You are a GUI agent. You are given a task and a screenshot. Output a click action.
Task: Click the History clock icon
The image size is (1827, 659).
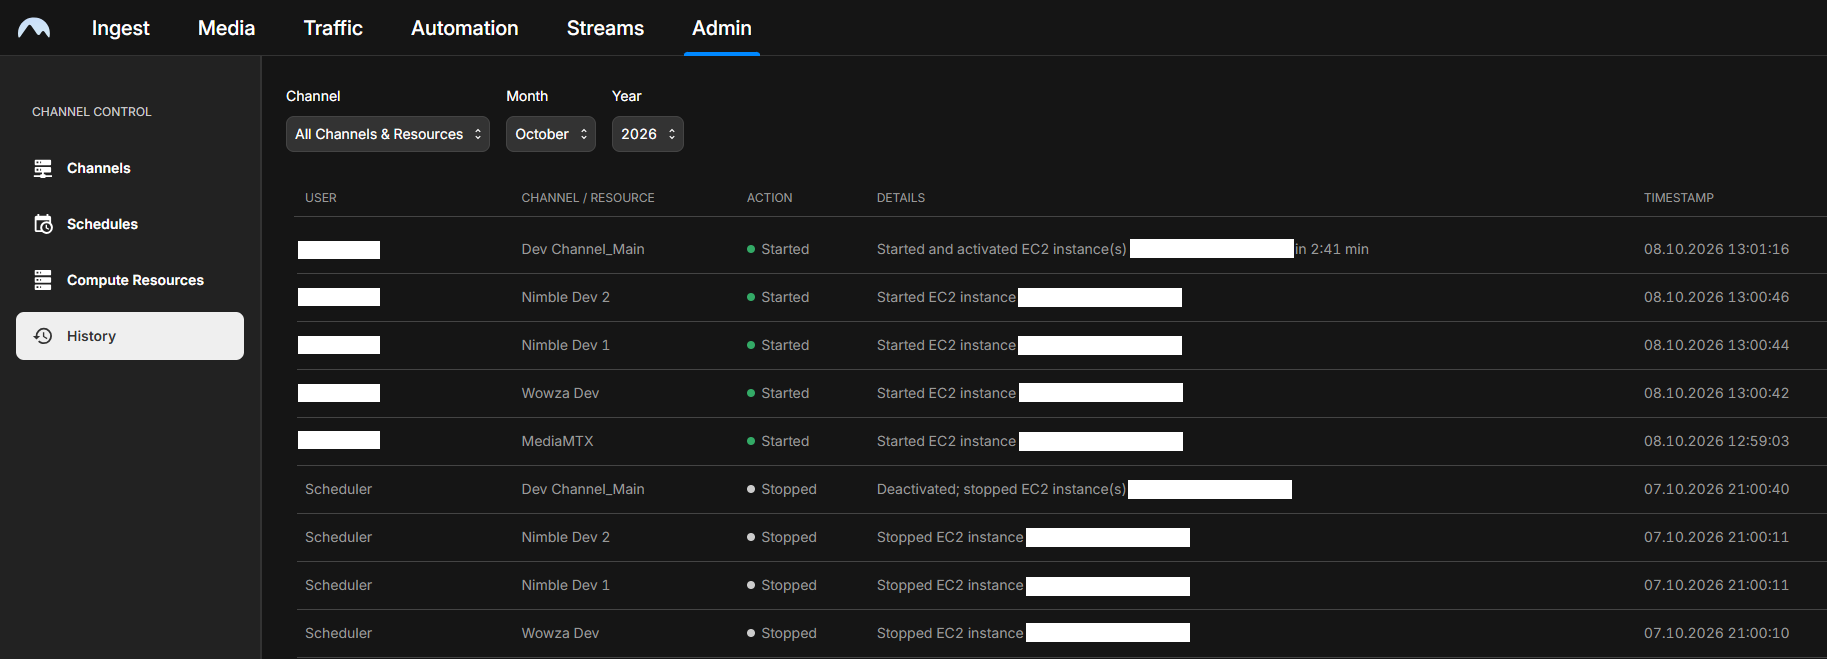(43, 336)
